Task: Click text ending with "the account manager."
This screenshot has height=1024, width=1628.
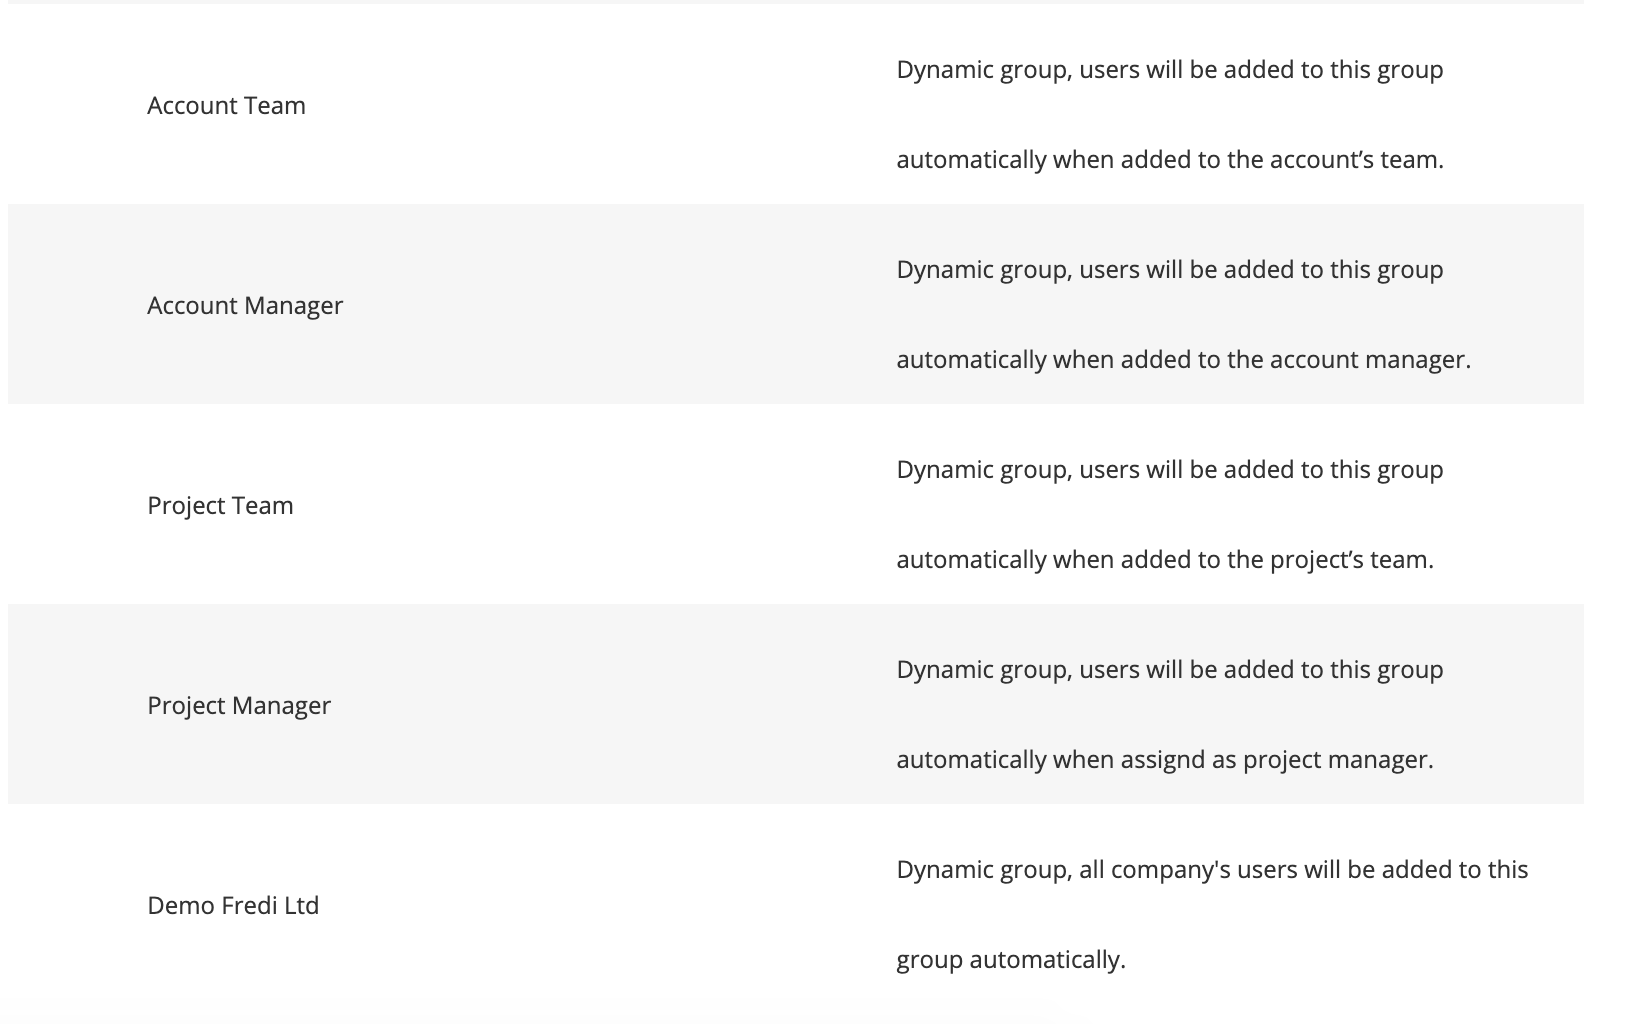Action: 1184,360
